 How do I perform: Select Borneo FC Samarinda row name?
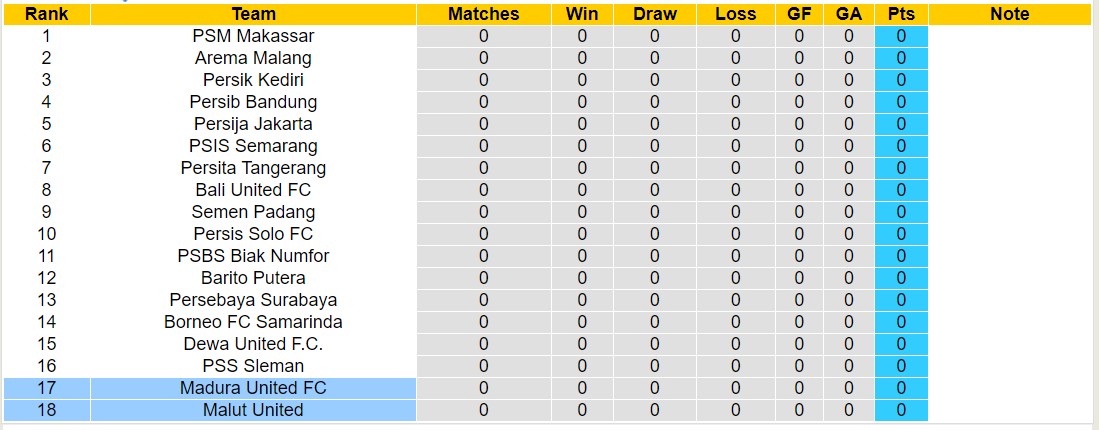253,322
